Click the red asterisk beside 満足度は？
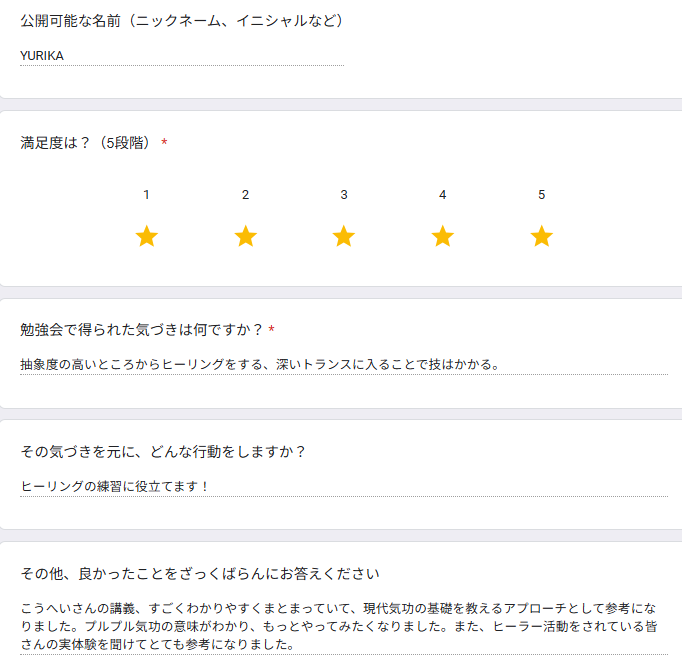This screenshot has height=668, width=682. tap(164, 143)
